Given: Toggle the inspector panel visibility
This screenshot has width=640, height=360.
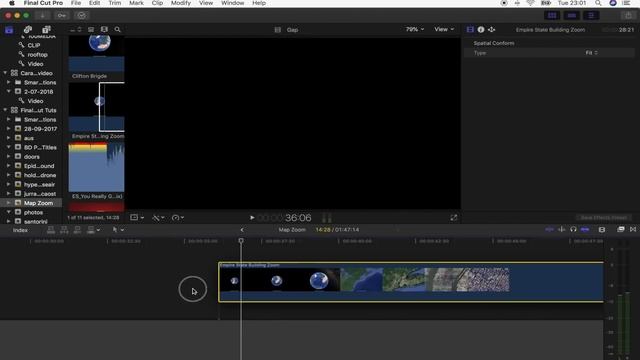Looking at the screenshot, I should [x=591, y=16].
